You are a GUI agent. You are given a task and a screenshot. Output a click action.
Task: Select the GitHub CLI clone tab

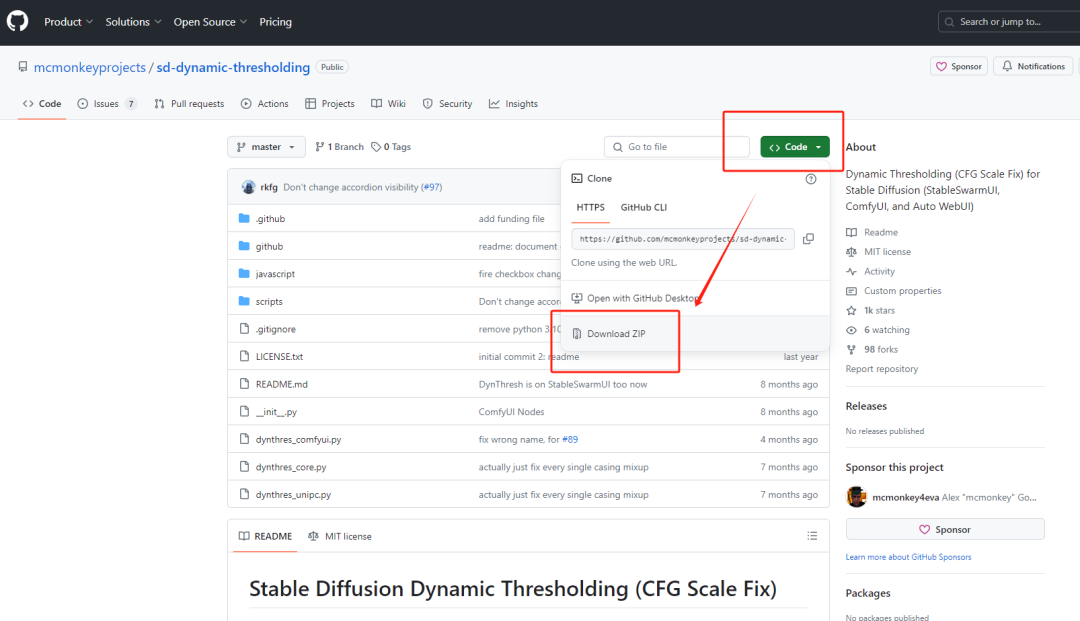pos(643,207)
